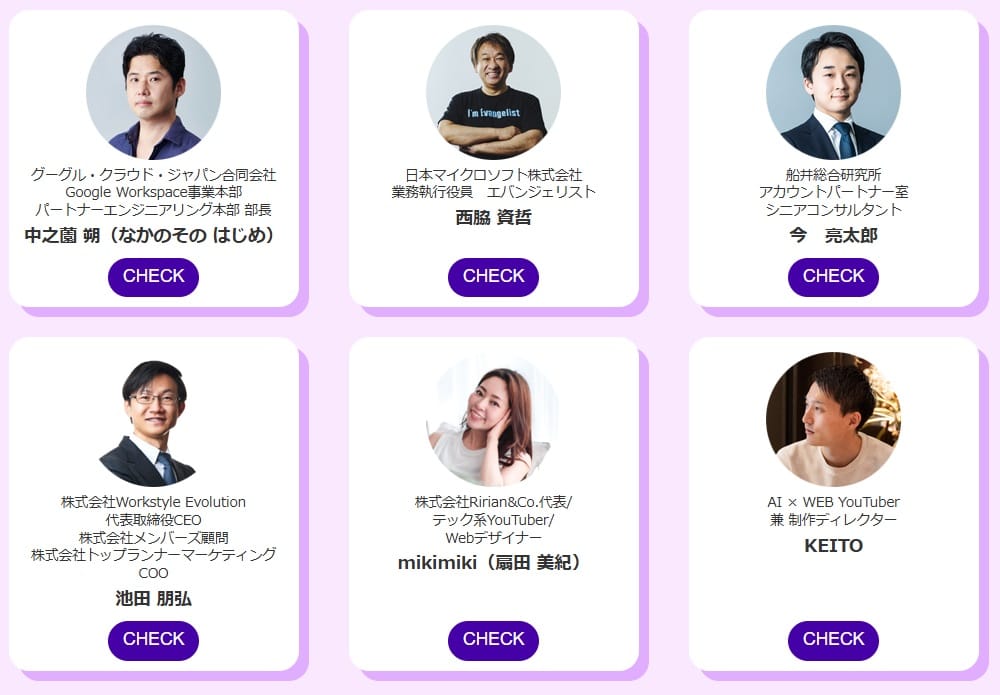Click the 船井総合研究所 speaker's round photo
This screenshot has height=695, width=1000.
[833, 93]
